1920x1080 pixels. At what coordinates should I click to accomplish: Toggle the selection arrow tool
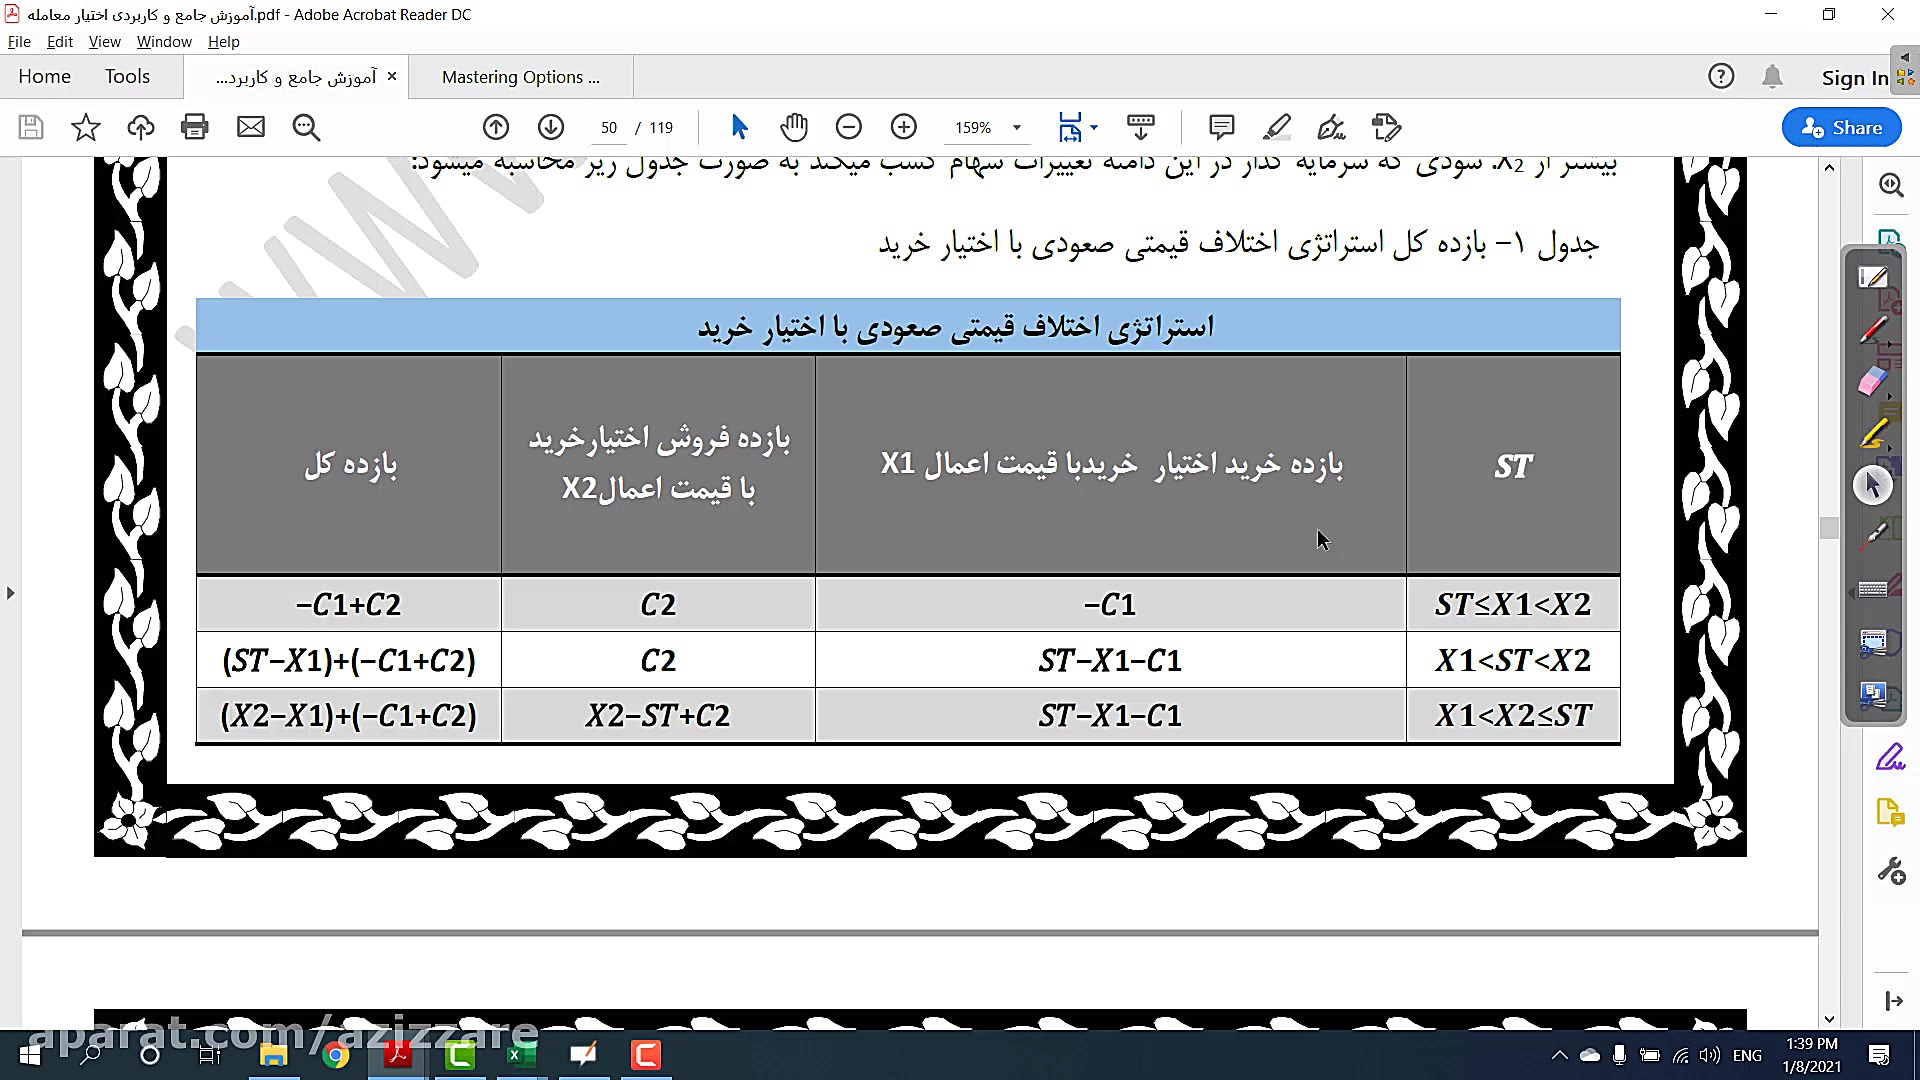tap(739, 127)
